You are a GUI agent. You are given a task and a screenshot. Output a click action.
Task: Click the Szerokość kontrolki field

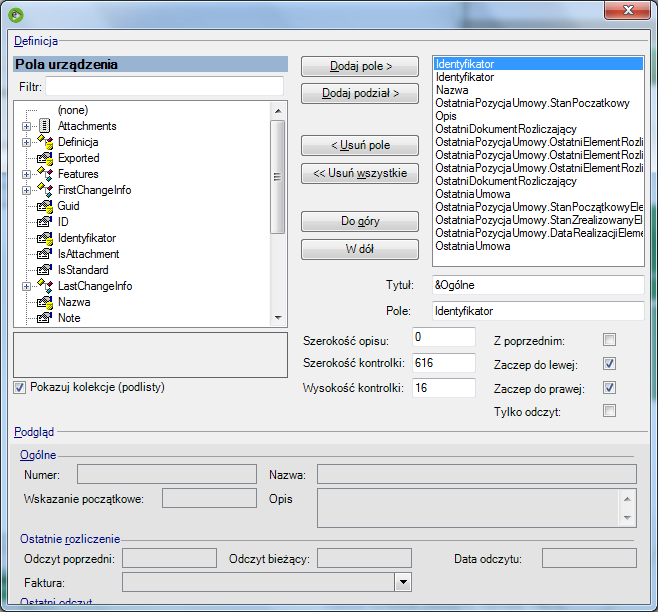444,363
